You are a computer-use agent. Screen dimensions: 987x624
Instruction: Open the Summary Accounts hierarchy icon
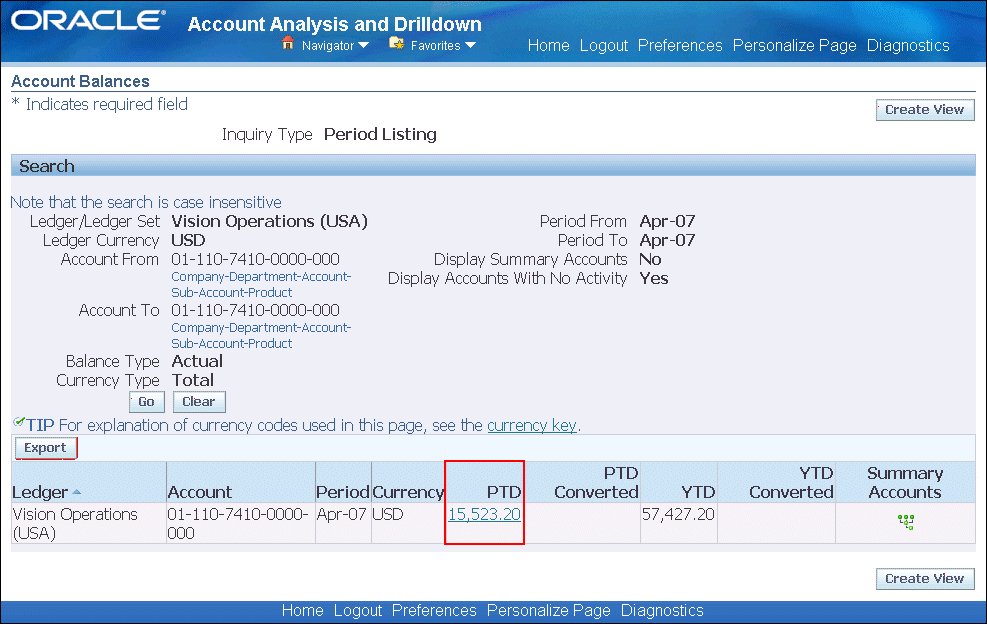pyautogui.click(x=906, y=521)
